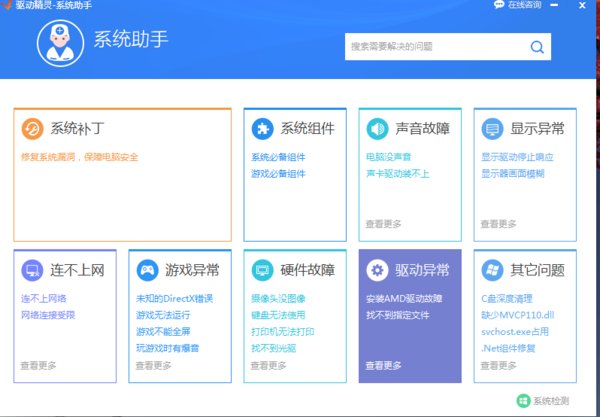The width and height of the screenshot is (600, 417).
Task: Click the 系统补丁 card title
Action: tap(77, 129)
